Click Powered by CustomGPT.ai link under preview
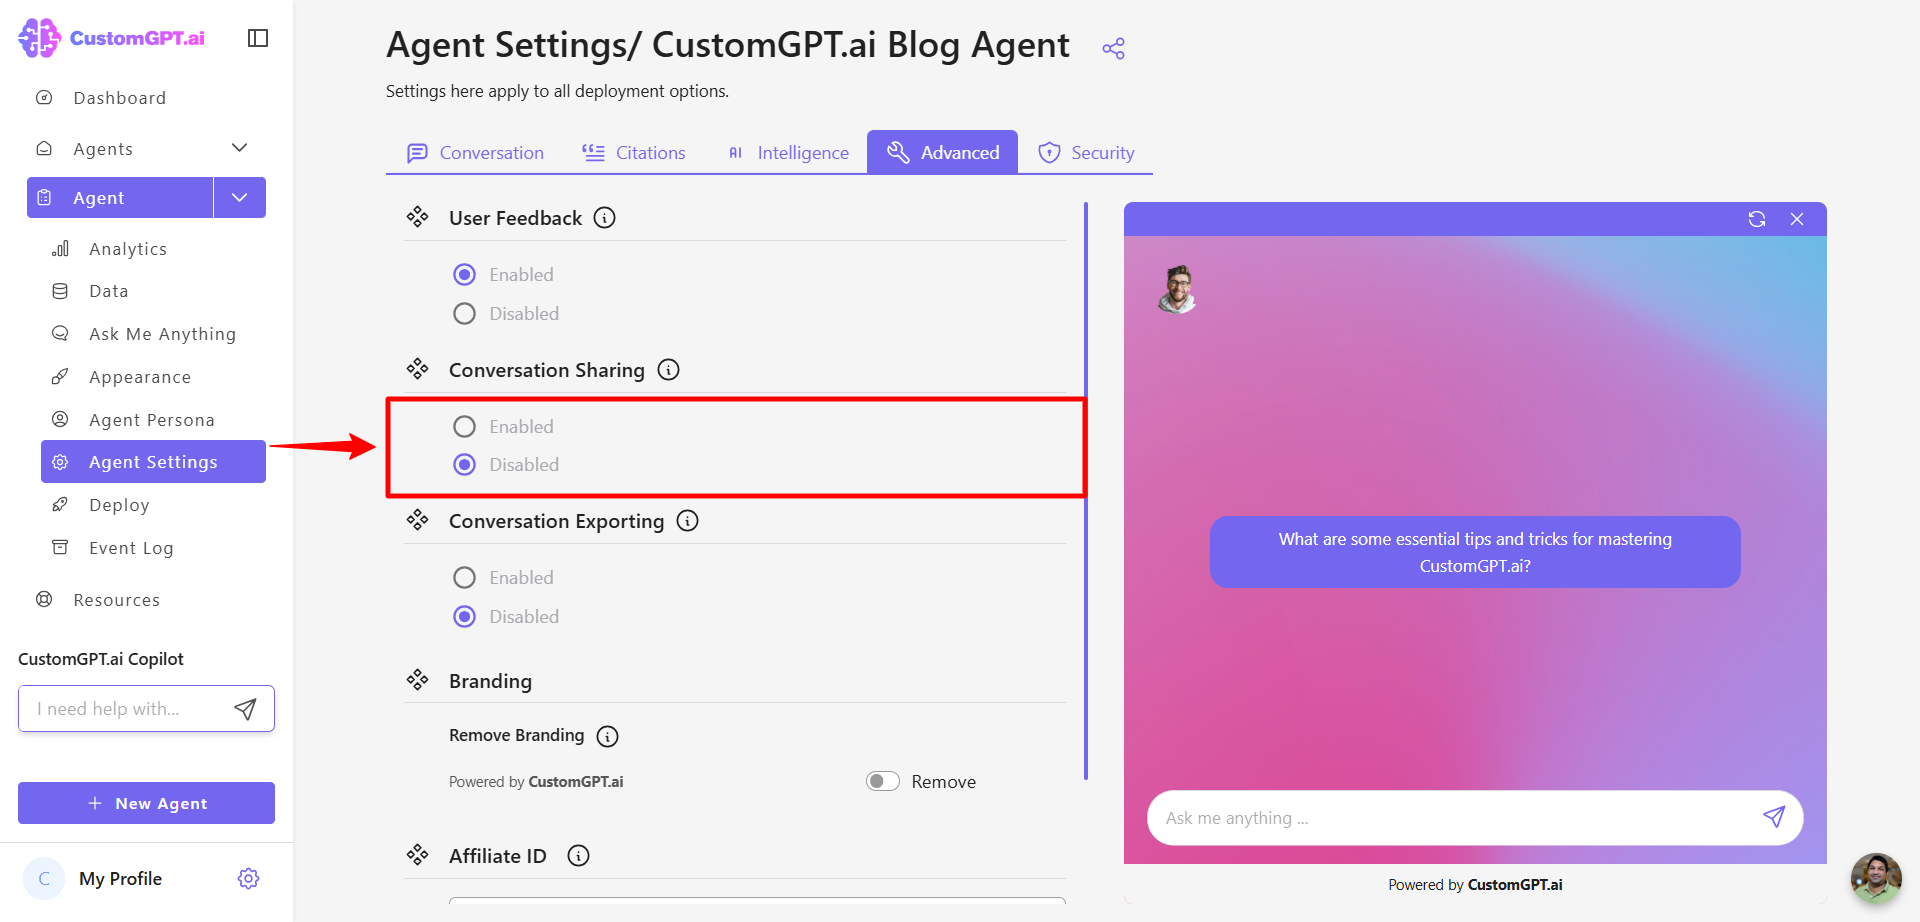Viewport: 1920px width, 922px height. click(1475, 885)
